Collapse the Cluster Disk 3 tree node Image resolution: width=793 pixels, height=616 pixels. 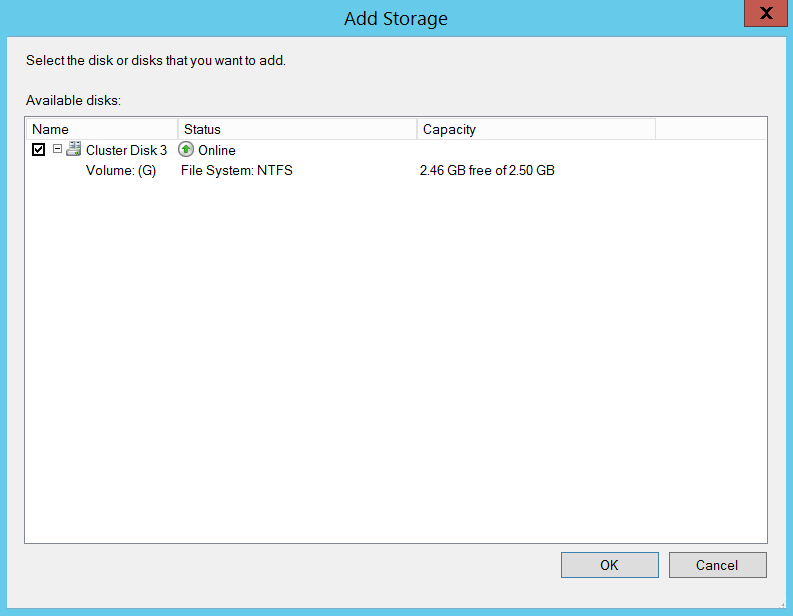[x=58, y=149]
